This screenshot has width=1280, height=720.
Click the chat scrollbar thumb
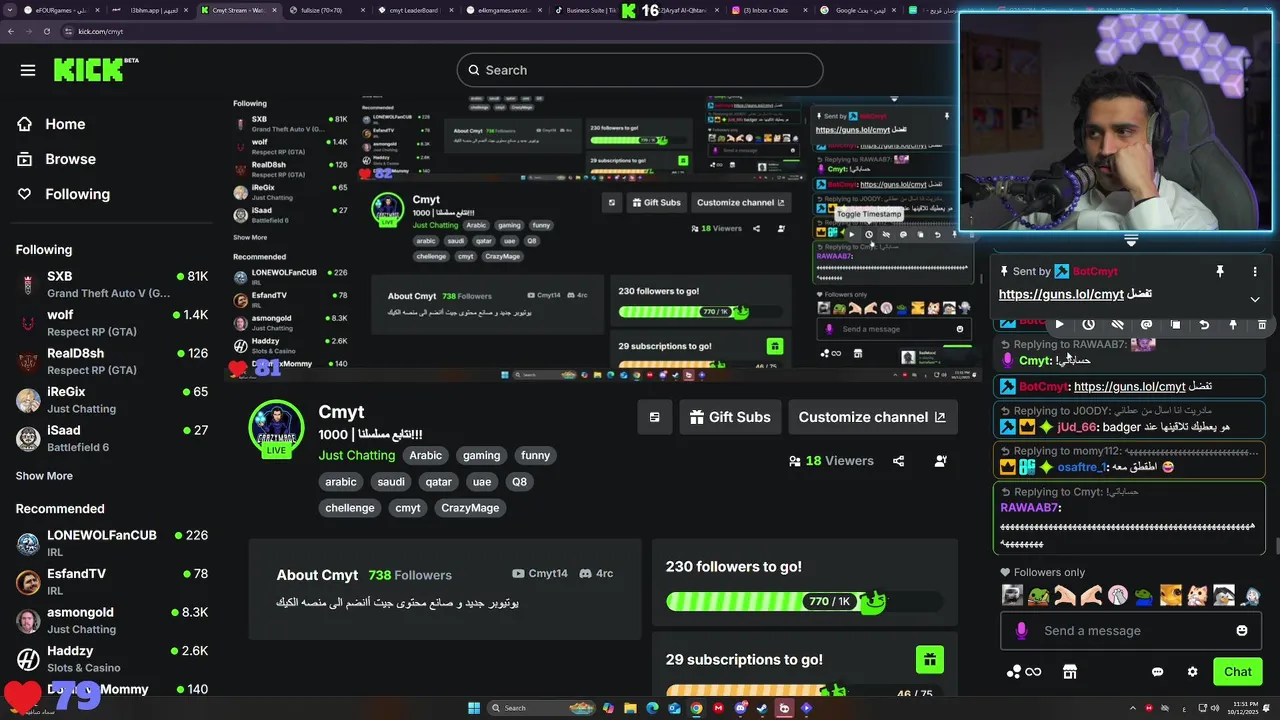(1276, 546)
